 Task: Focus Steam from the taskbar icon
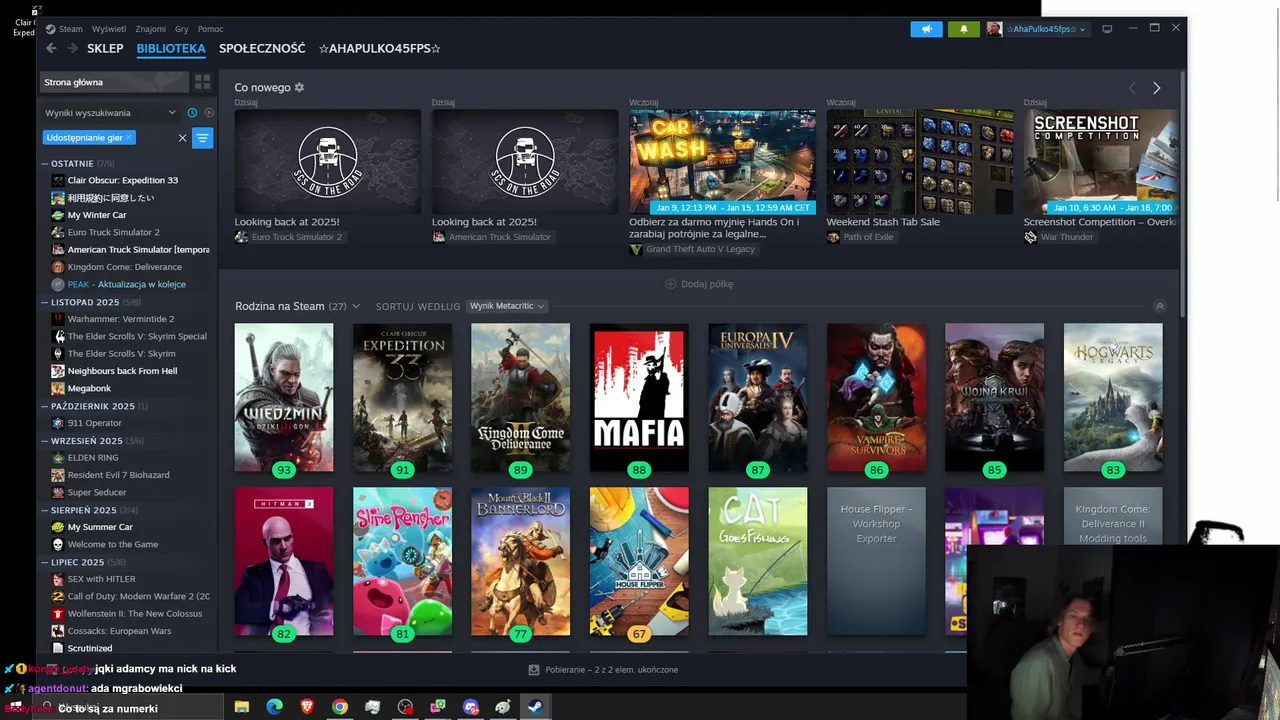(535, 707)
